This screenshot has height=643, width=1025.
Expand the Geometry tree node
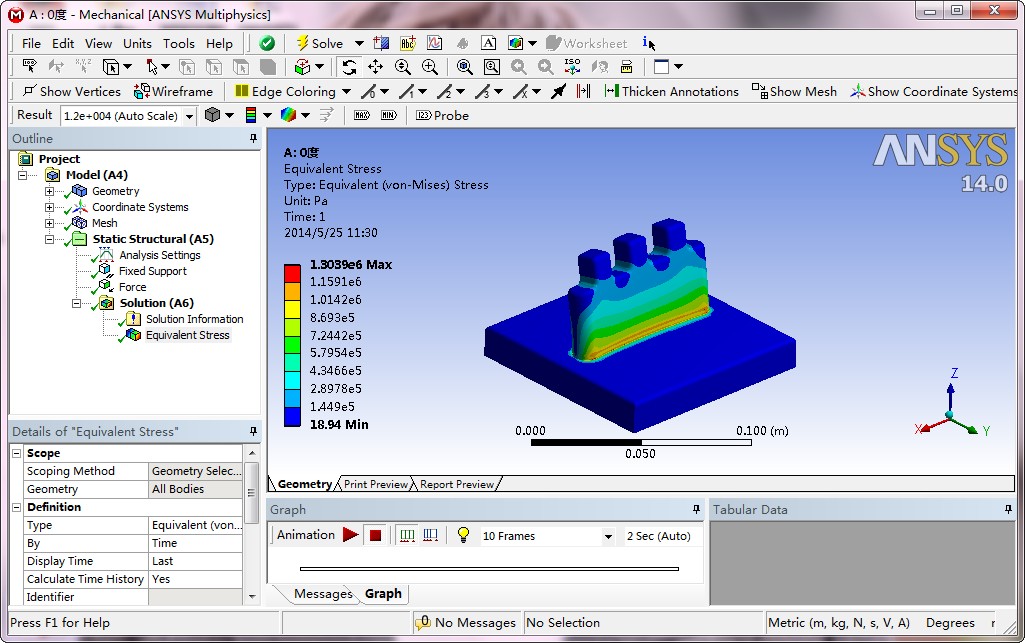(49, 191)
